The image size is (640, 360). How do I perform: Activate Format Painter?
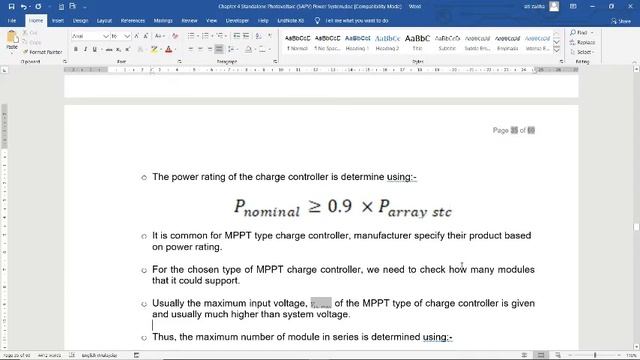click(x=42, y=52)
